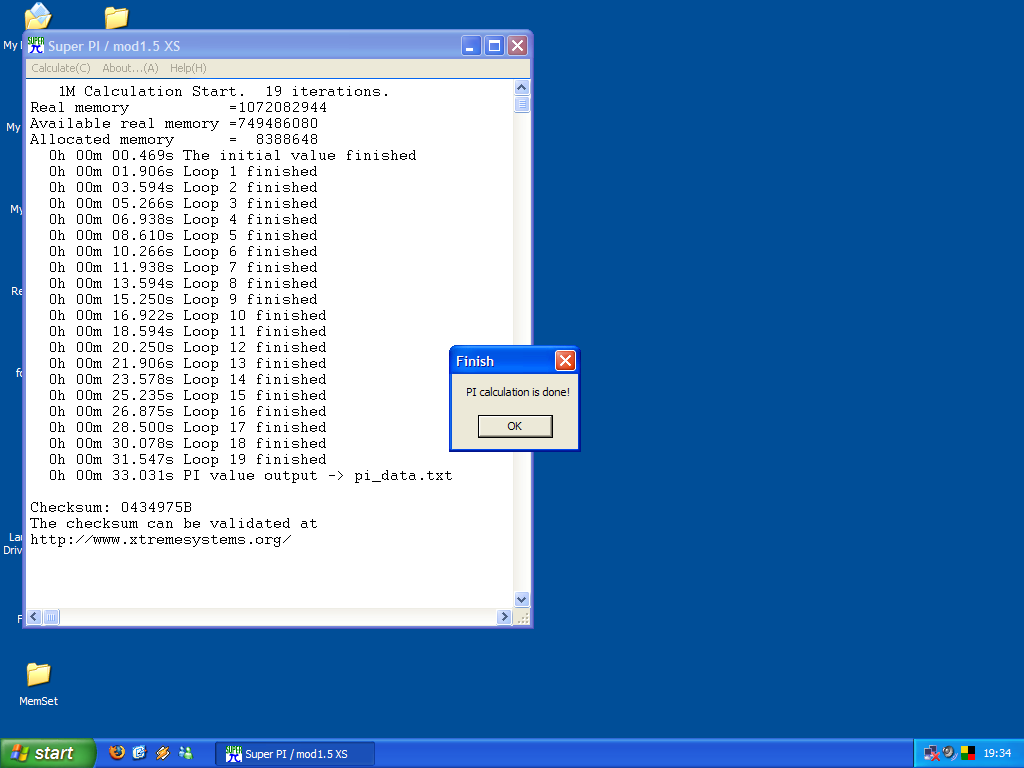Click Super PI / mod1.5 XS taskbar button
Image resolution: width=1024 pixels, height=768 pixels.
pyautogui.click(x=295, y=754)
